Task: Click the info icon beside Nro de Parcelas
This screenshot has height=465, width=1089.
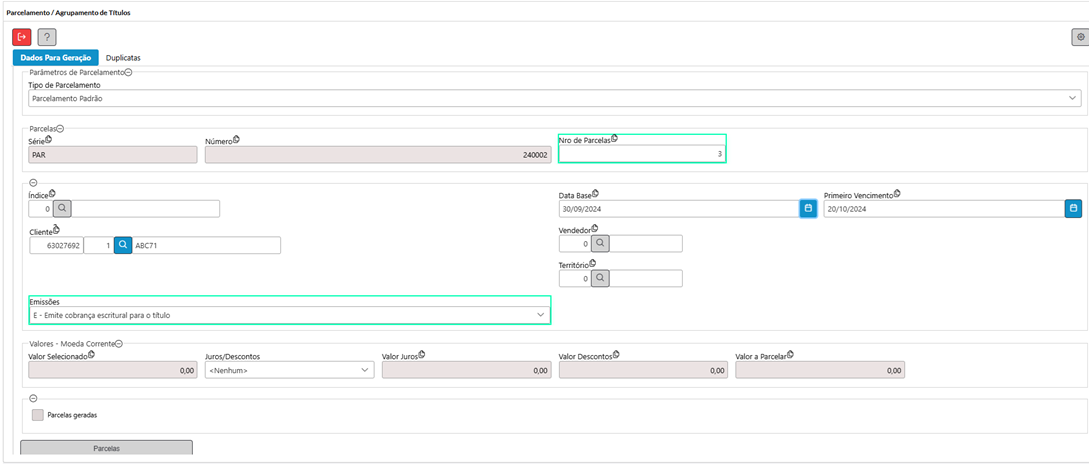Action: [x=614, y=138]
